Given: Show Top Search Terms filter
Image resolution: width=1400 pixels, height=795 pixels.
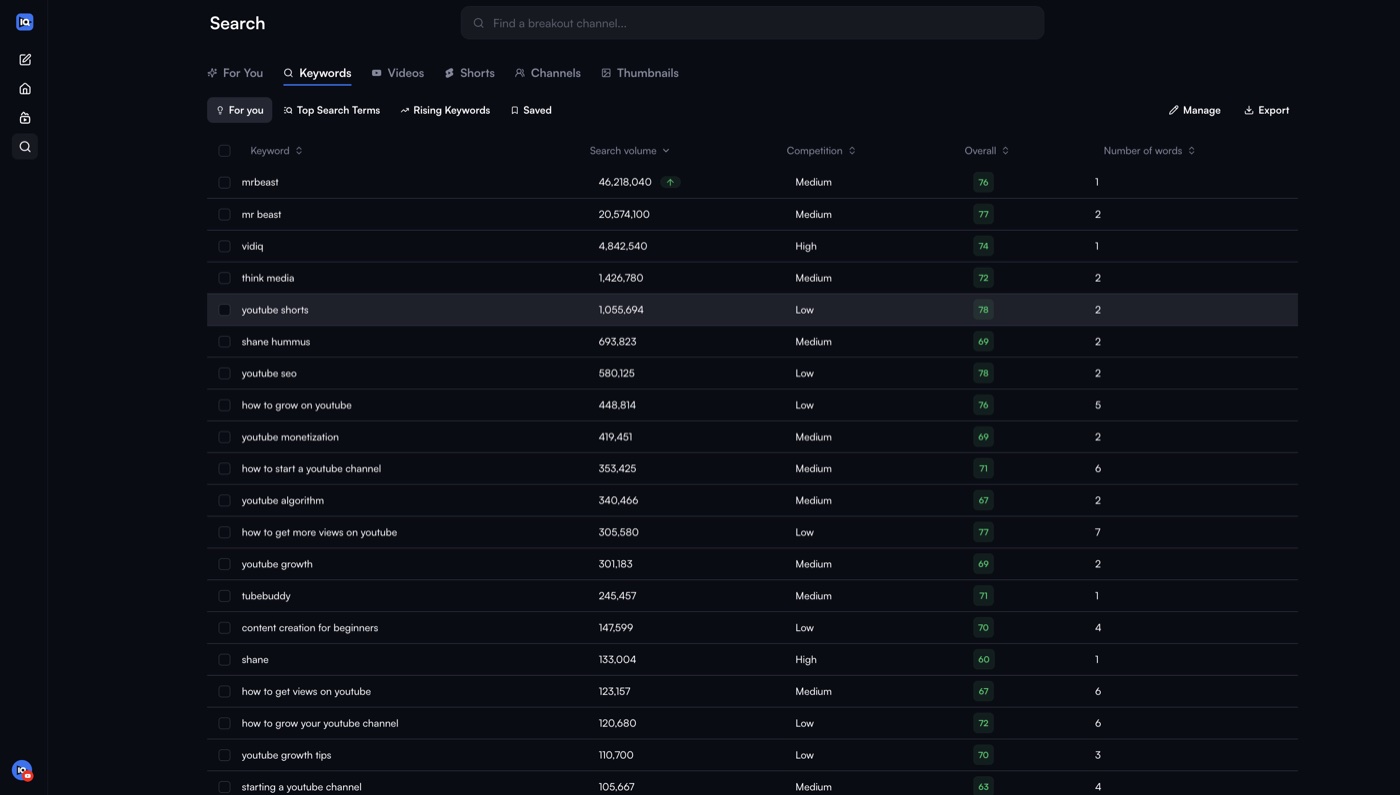Looking at the screenshot, I should point(332,110).
